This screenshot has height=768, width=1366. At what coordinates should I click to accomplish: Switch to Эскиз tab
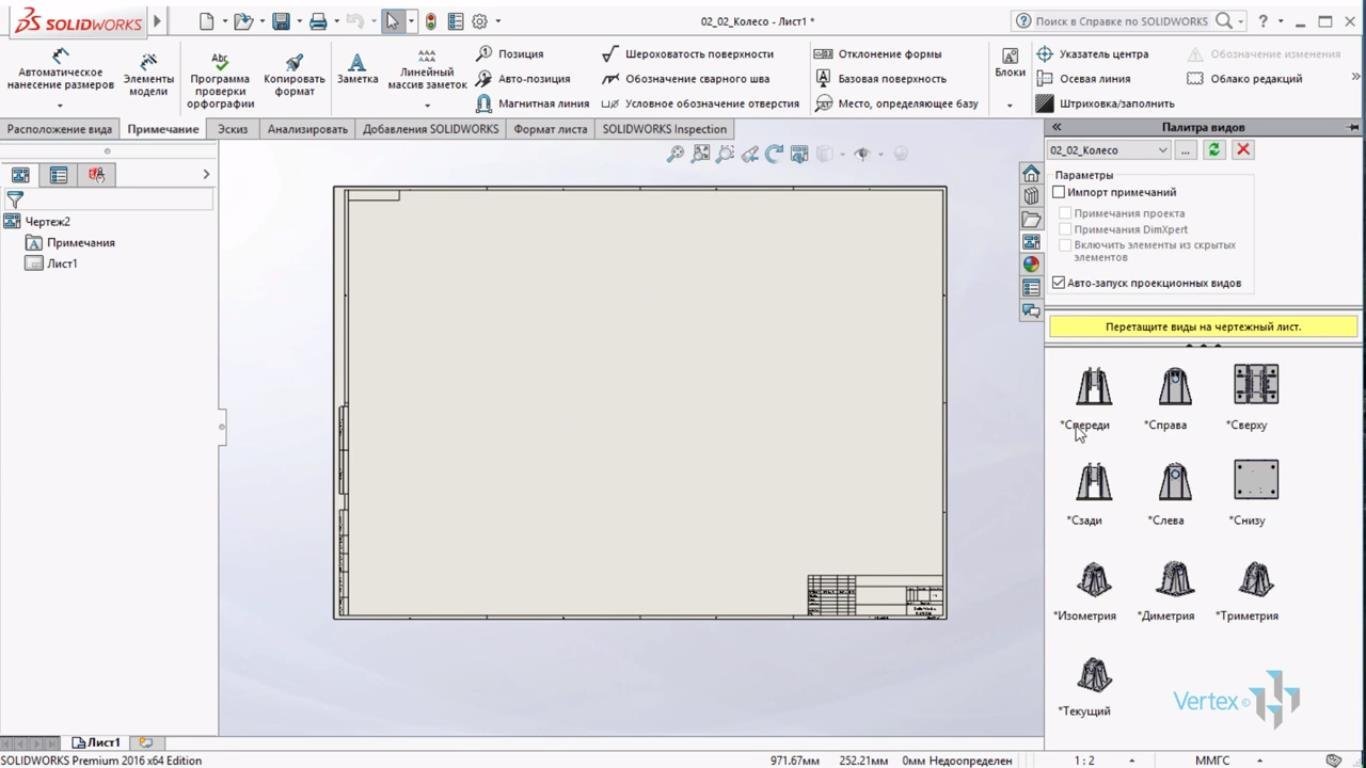233,129
